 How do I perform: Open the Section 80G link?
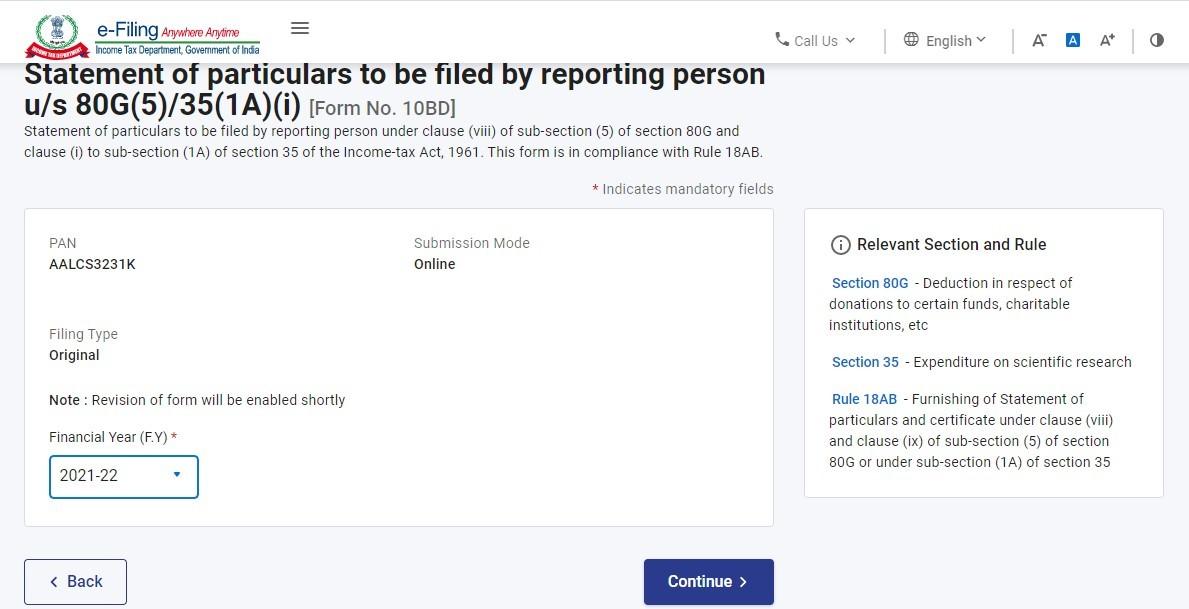pyautogui.click(x=870, y=283)
